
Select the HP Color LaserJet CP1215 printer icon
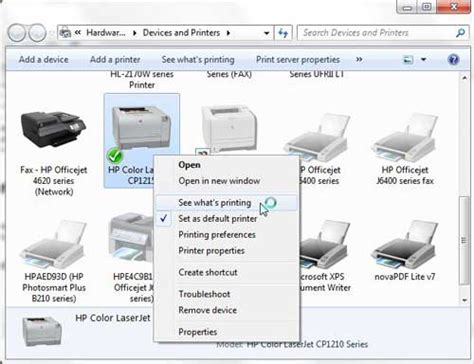tap(141, 128)
